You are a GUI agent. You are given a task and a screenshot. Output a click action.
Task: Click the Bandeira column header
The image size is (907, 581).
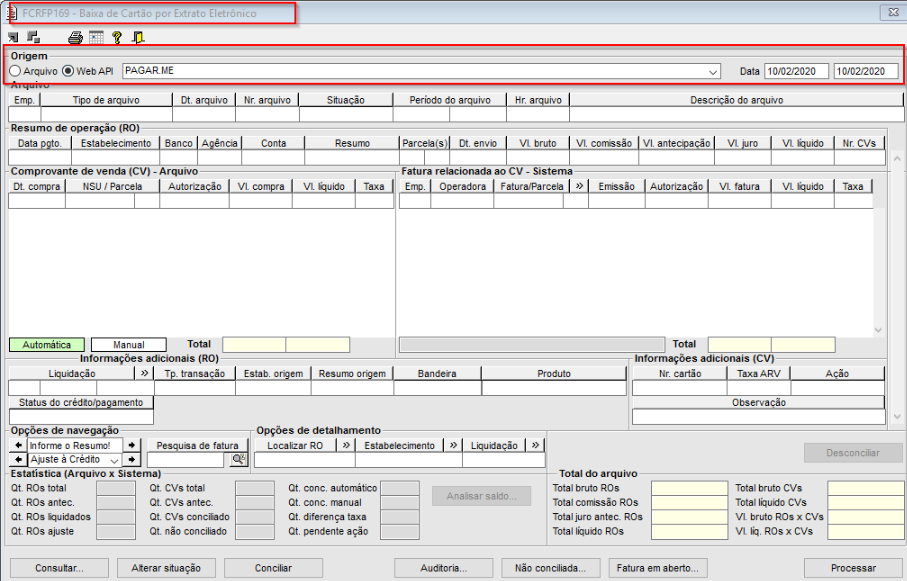tap(437, 373)
